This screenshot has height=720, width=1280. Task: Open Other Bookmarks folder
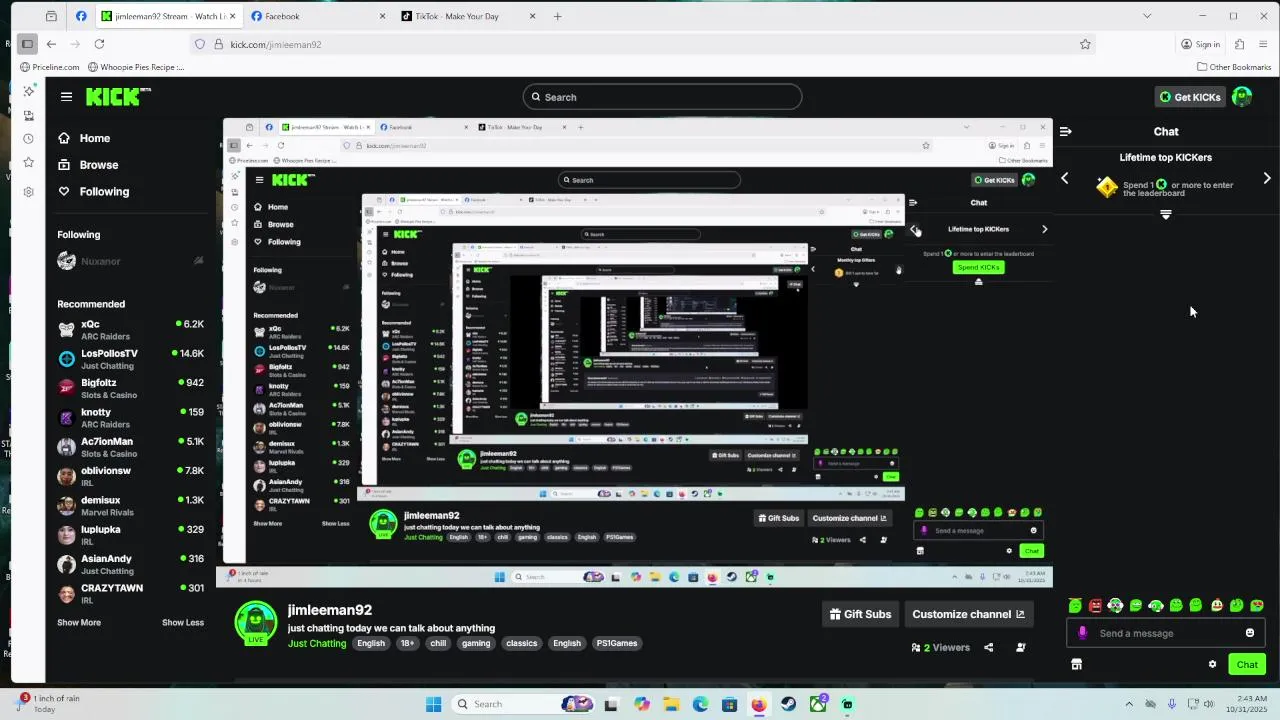point(1233,67)
